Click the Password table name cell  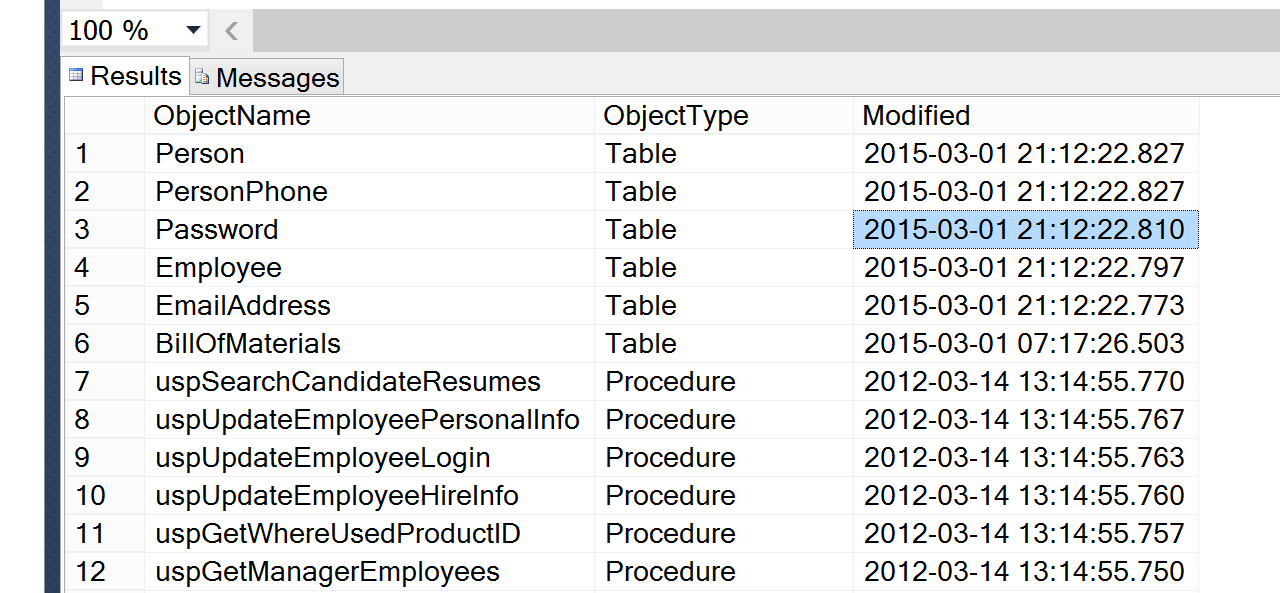coord(217,229)
